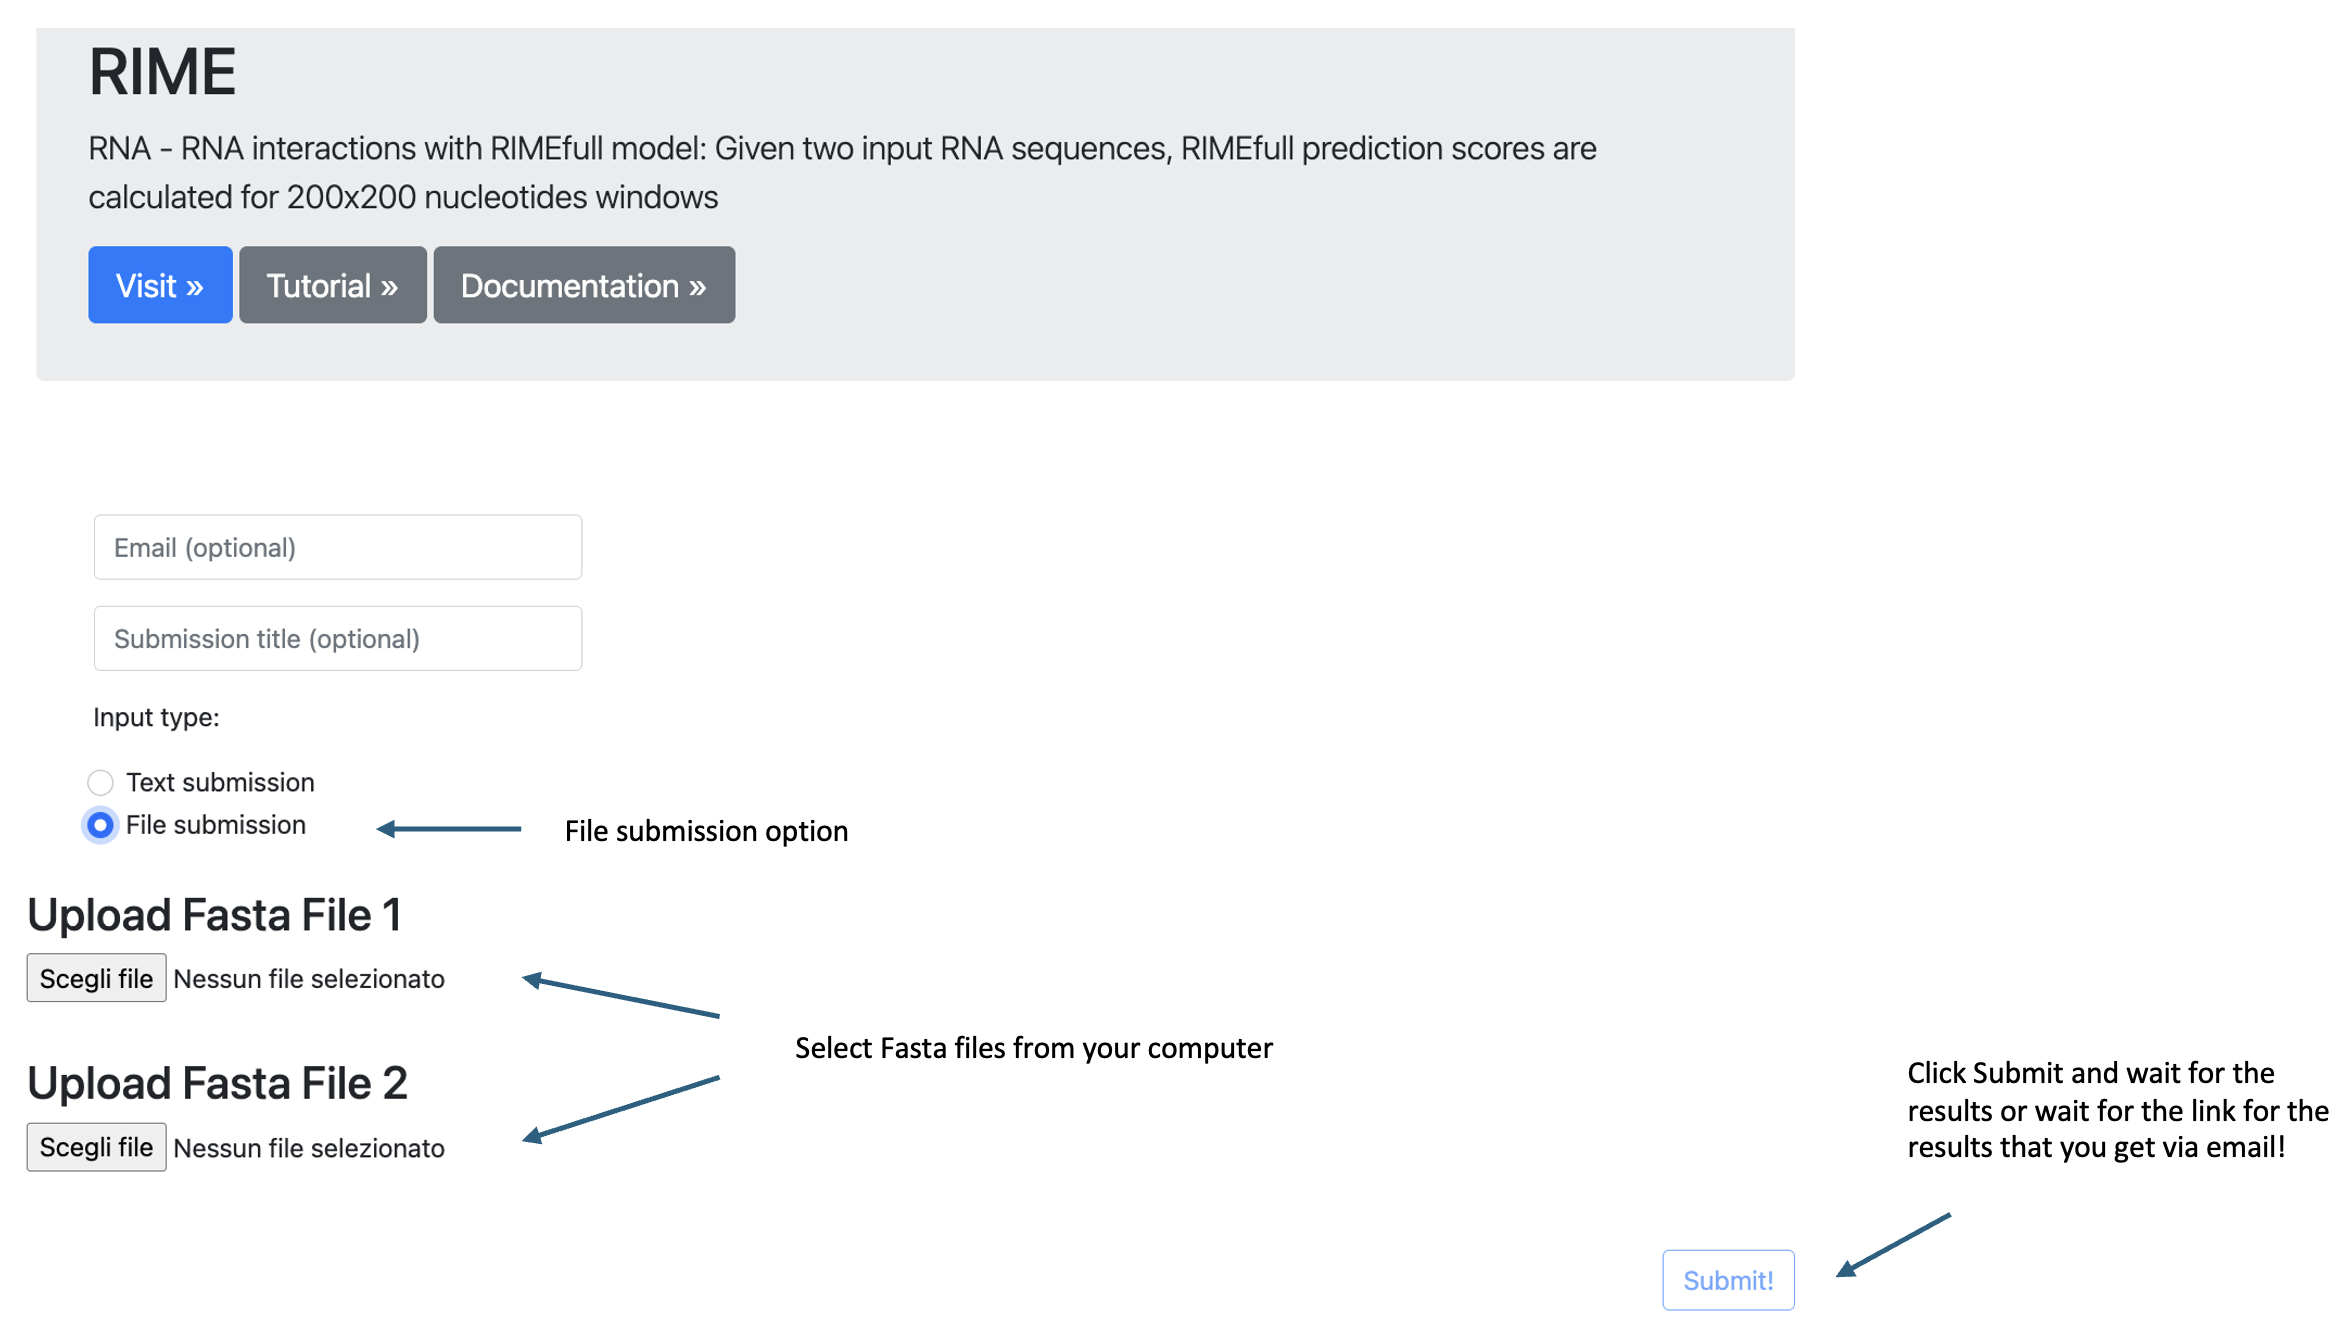The height and width of the screenshot is (1326, 2352).
Task: Choose a file for Fasta File 1
Action: (96, 978)
